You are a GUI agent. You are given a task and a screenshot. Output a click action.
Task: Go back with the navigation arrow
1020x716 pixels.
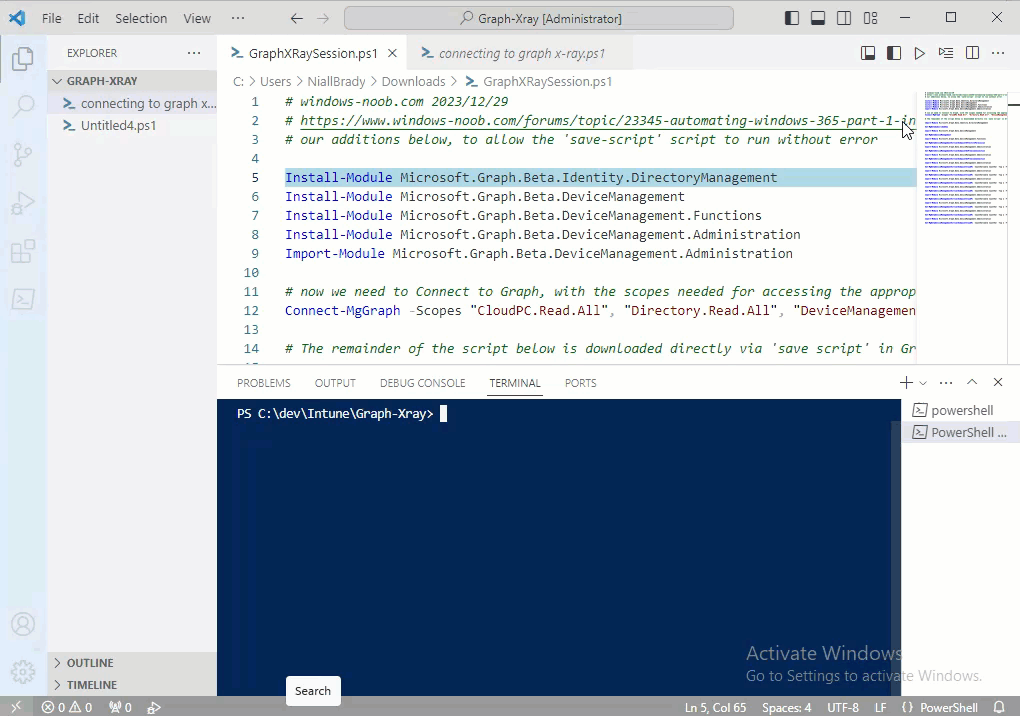tap(297, 19)
